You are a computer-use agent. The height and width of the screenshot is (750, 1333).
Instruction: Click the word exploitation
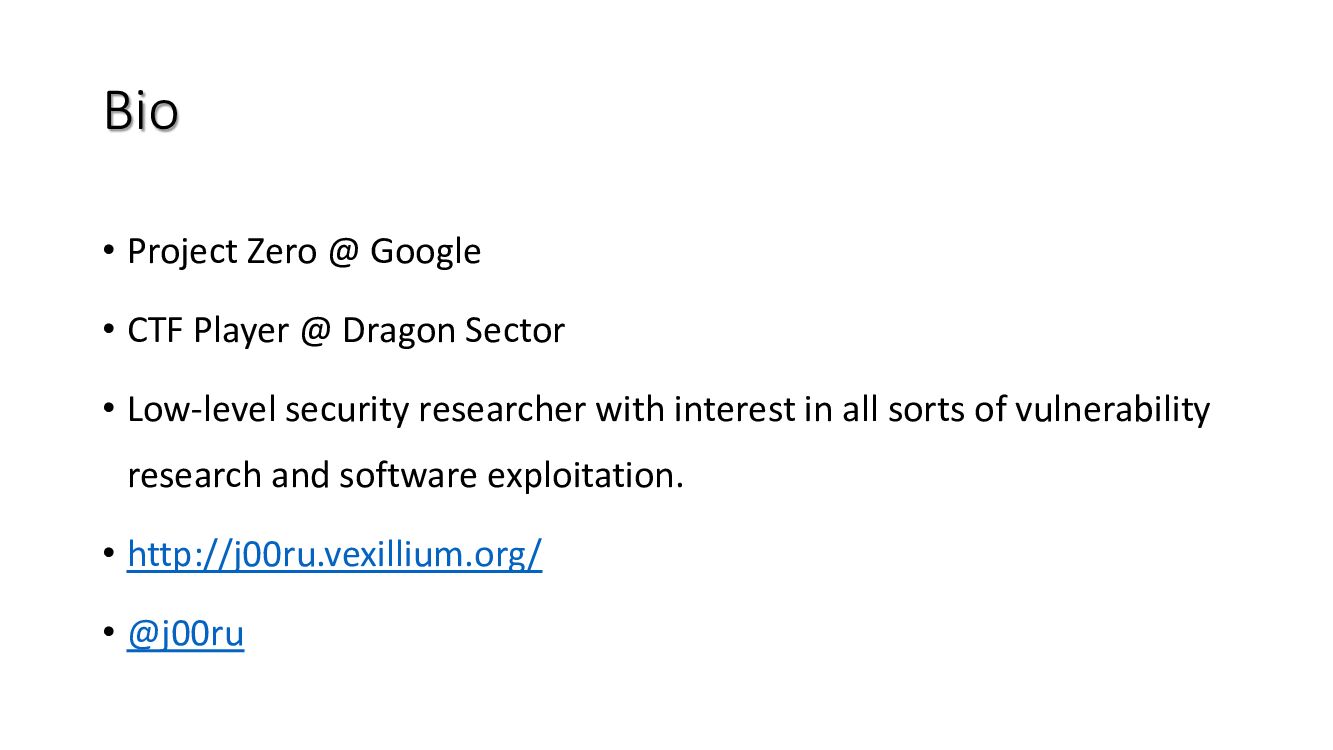coord(584,475)
